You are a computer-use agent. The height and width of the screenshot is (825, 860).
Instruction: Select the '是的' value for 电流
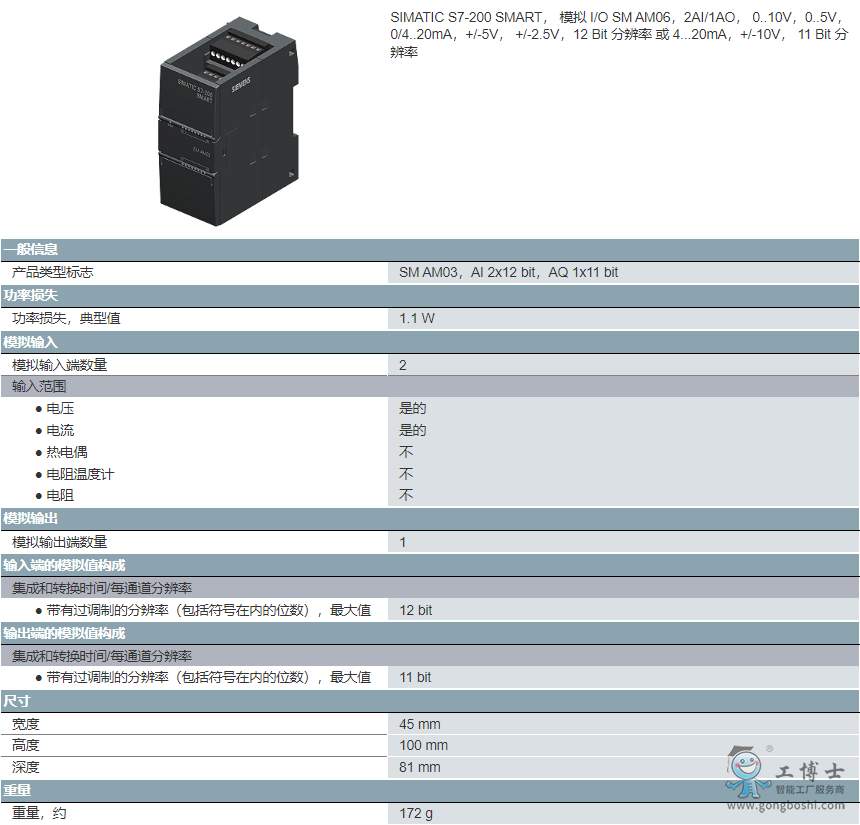[x=412, y=431]
